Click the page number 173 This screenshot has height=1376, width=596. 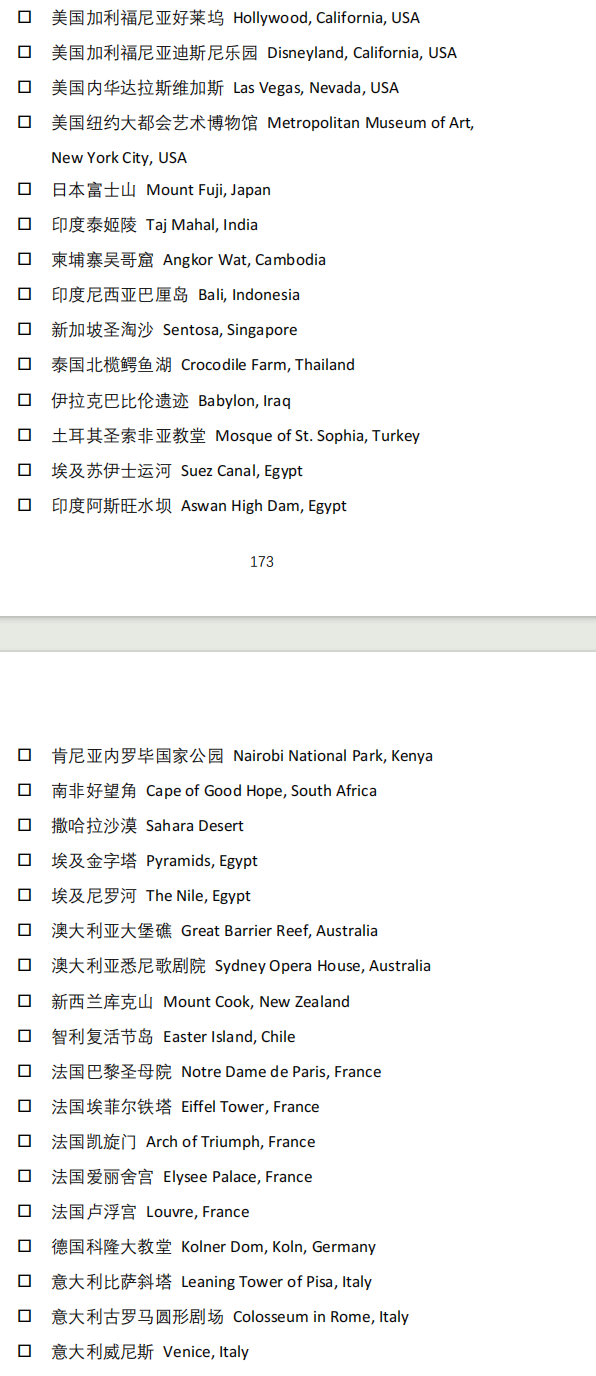click(x=262, y=562)
